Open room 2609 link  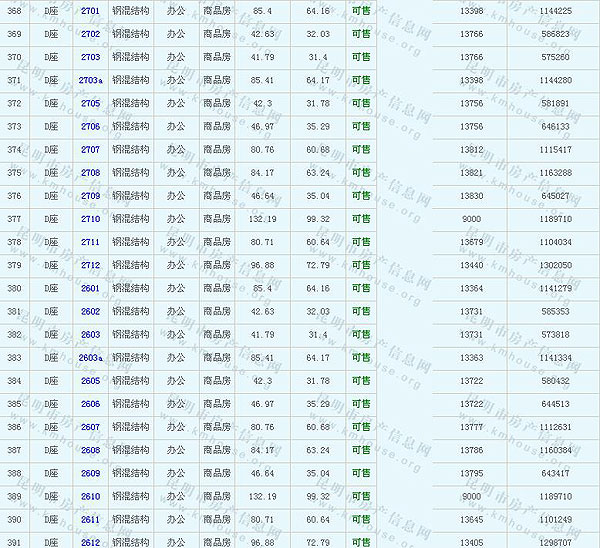[90, 473]
